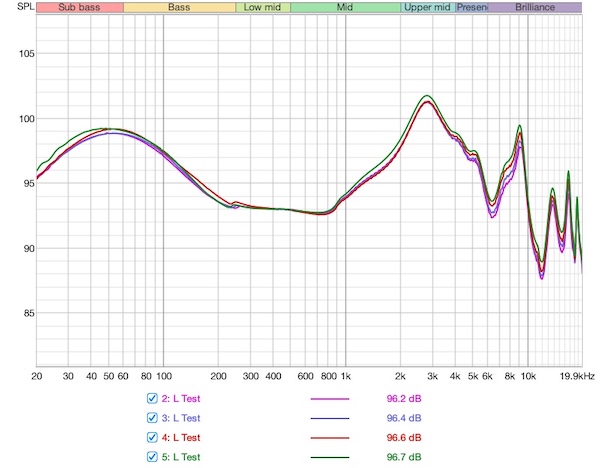The height and width of the screenshot is (468, 600).
Task: Click the 90 dB axis value
Action: click(29, 248)
